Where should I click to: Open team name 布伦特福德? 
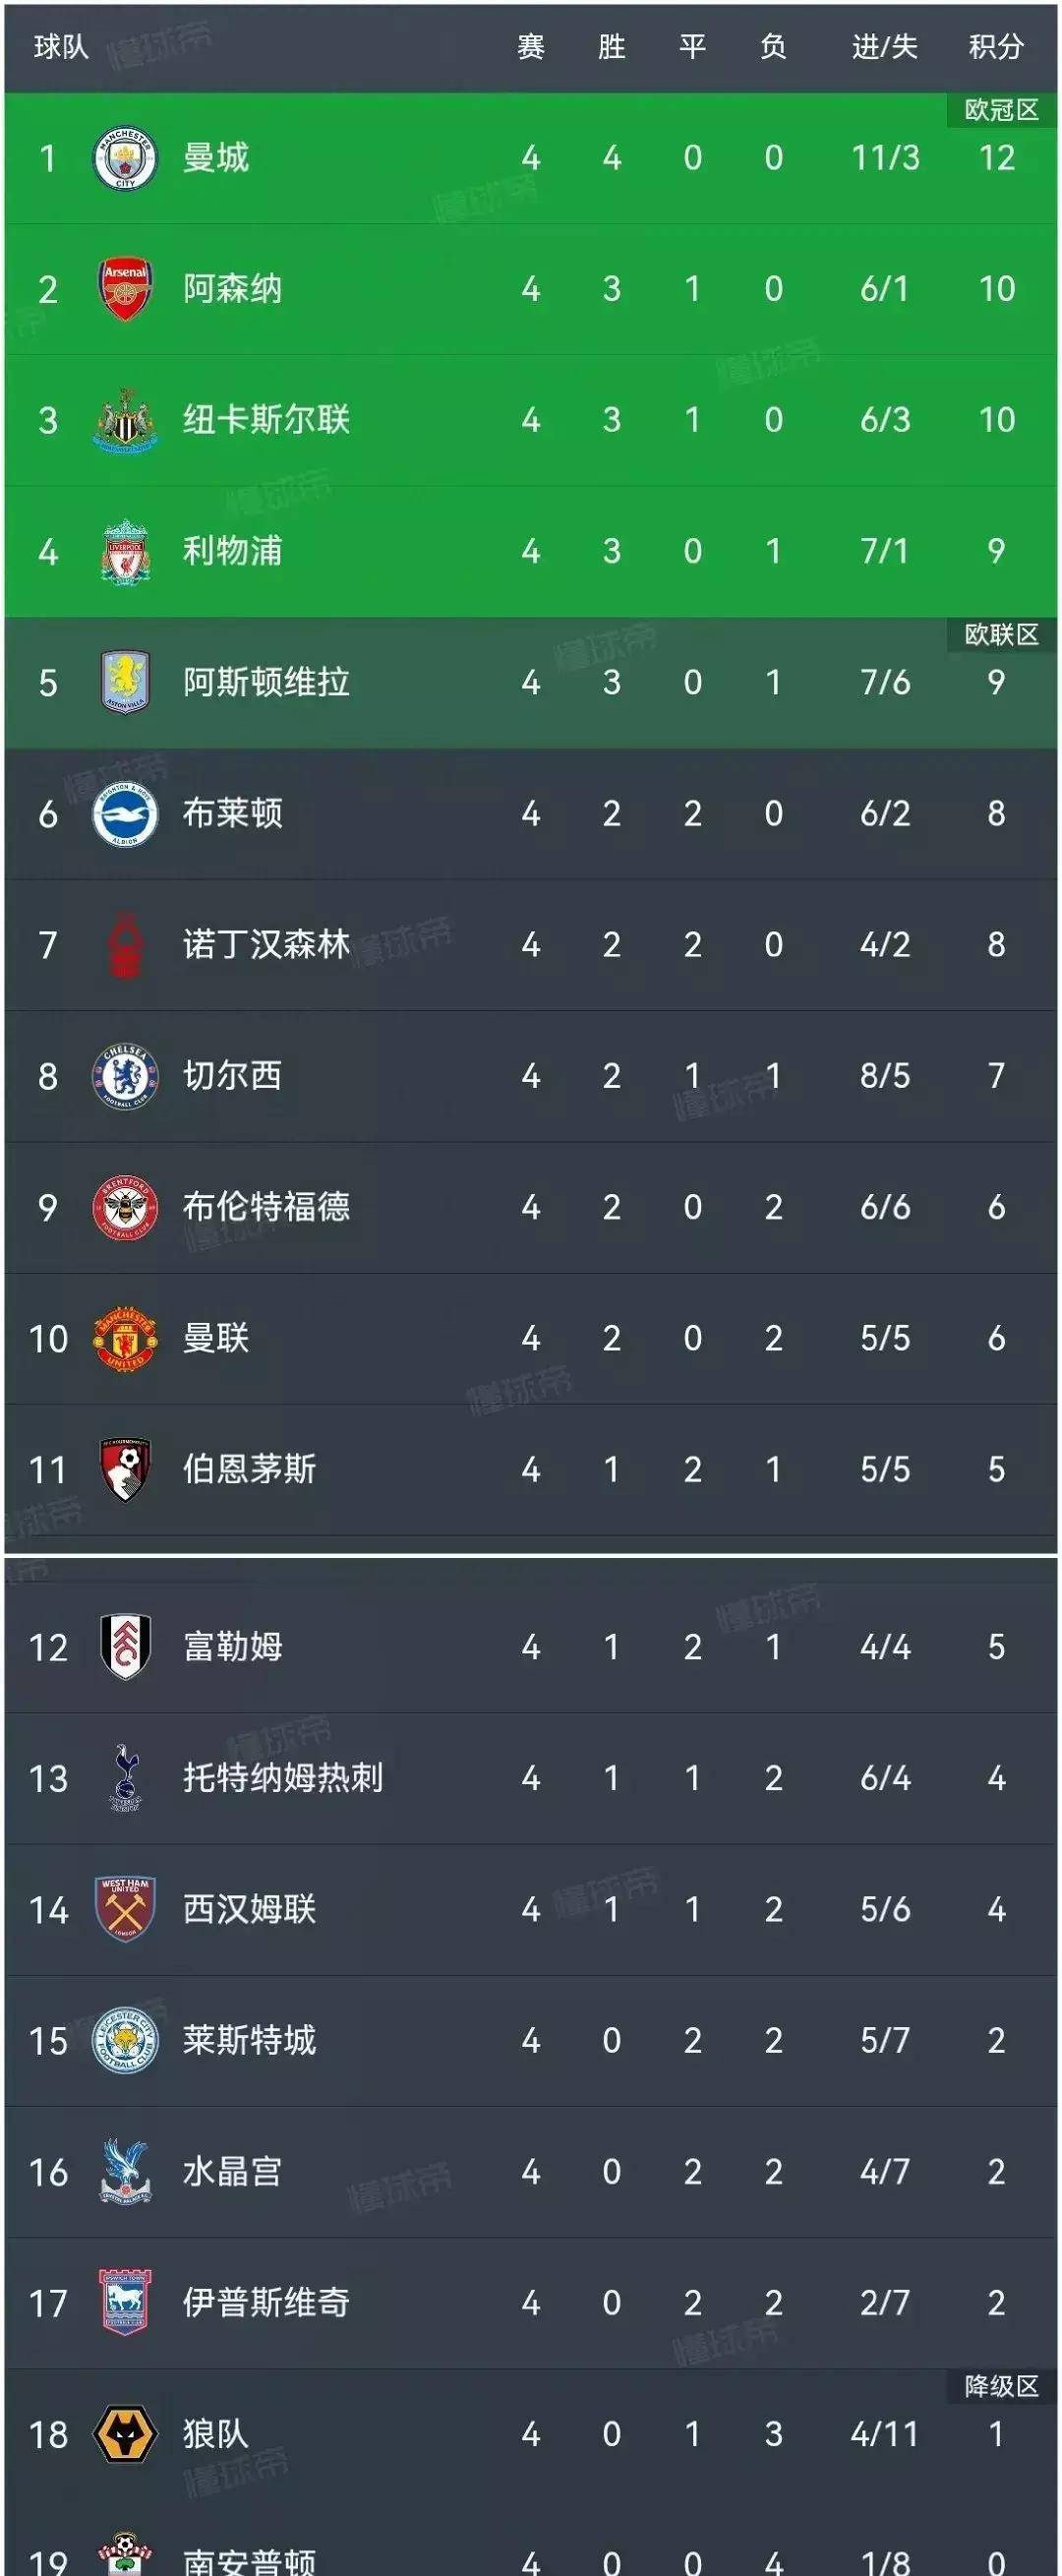pyautogui.click(x=266, y=1206)
